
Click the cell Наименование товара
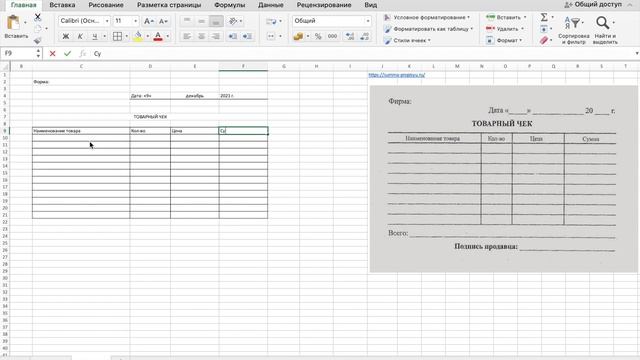pyautogui.click(x=81, y=131)
